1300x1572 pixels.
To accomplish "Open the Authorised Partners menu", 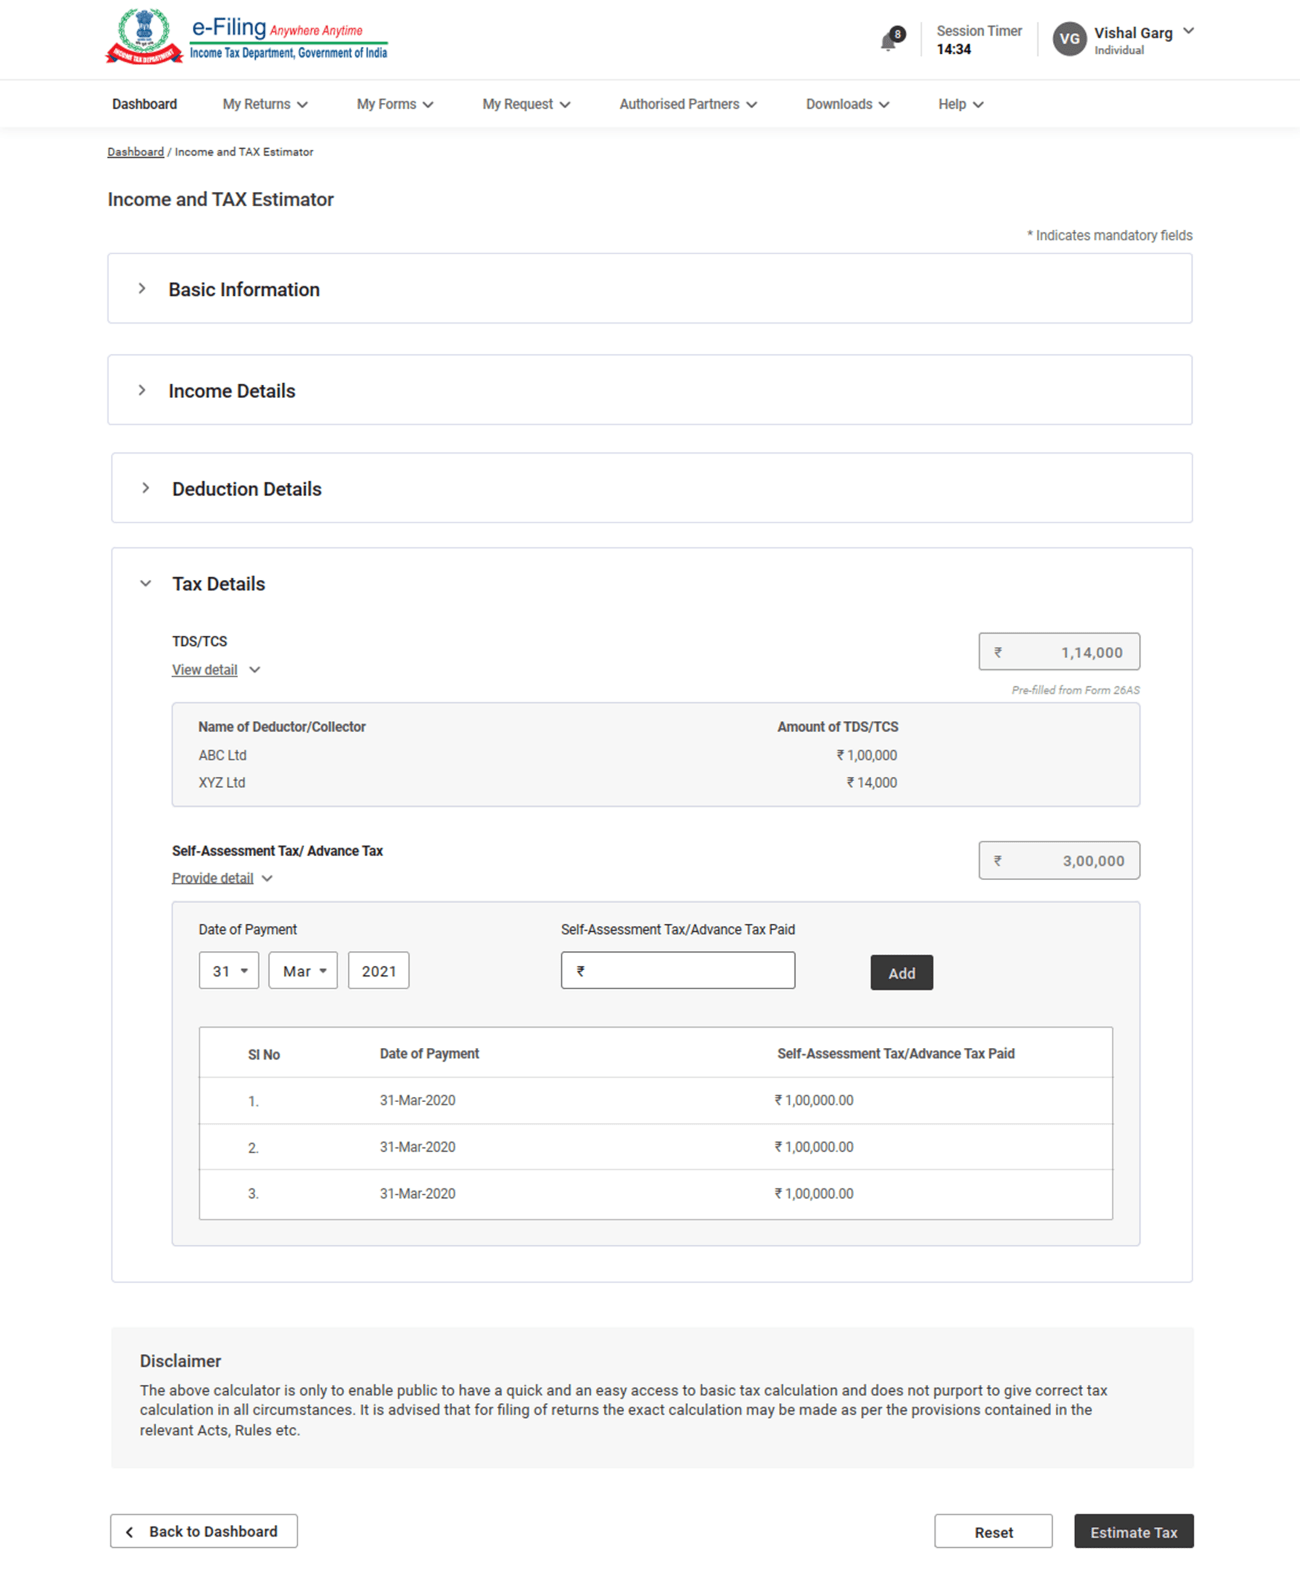I will (x=687, y=104).
